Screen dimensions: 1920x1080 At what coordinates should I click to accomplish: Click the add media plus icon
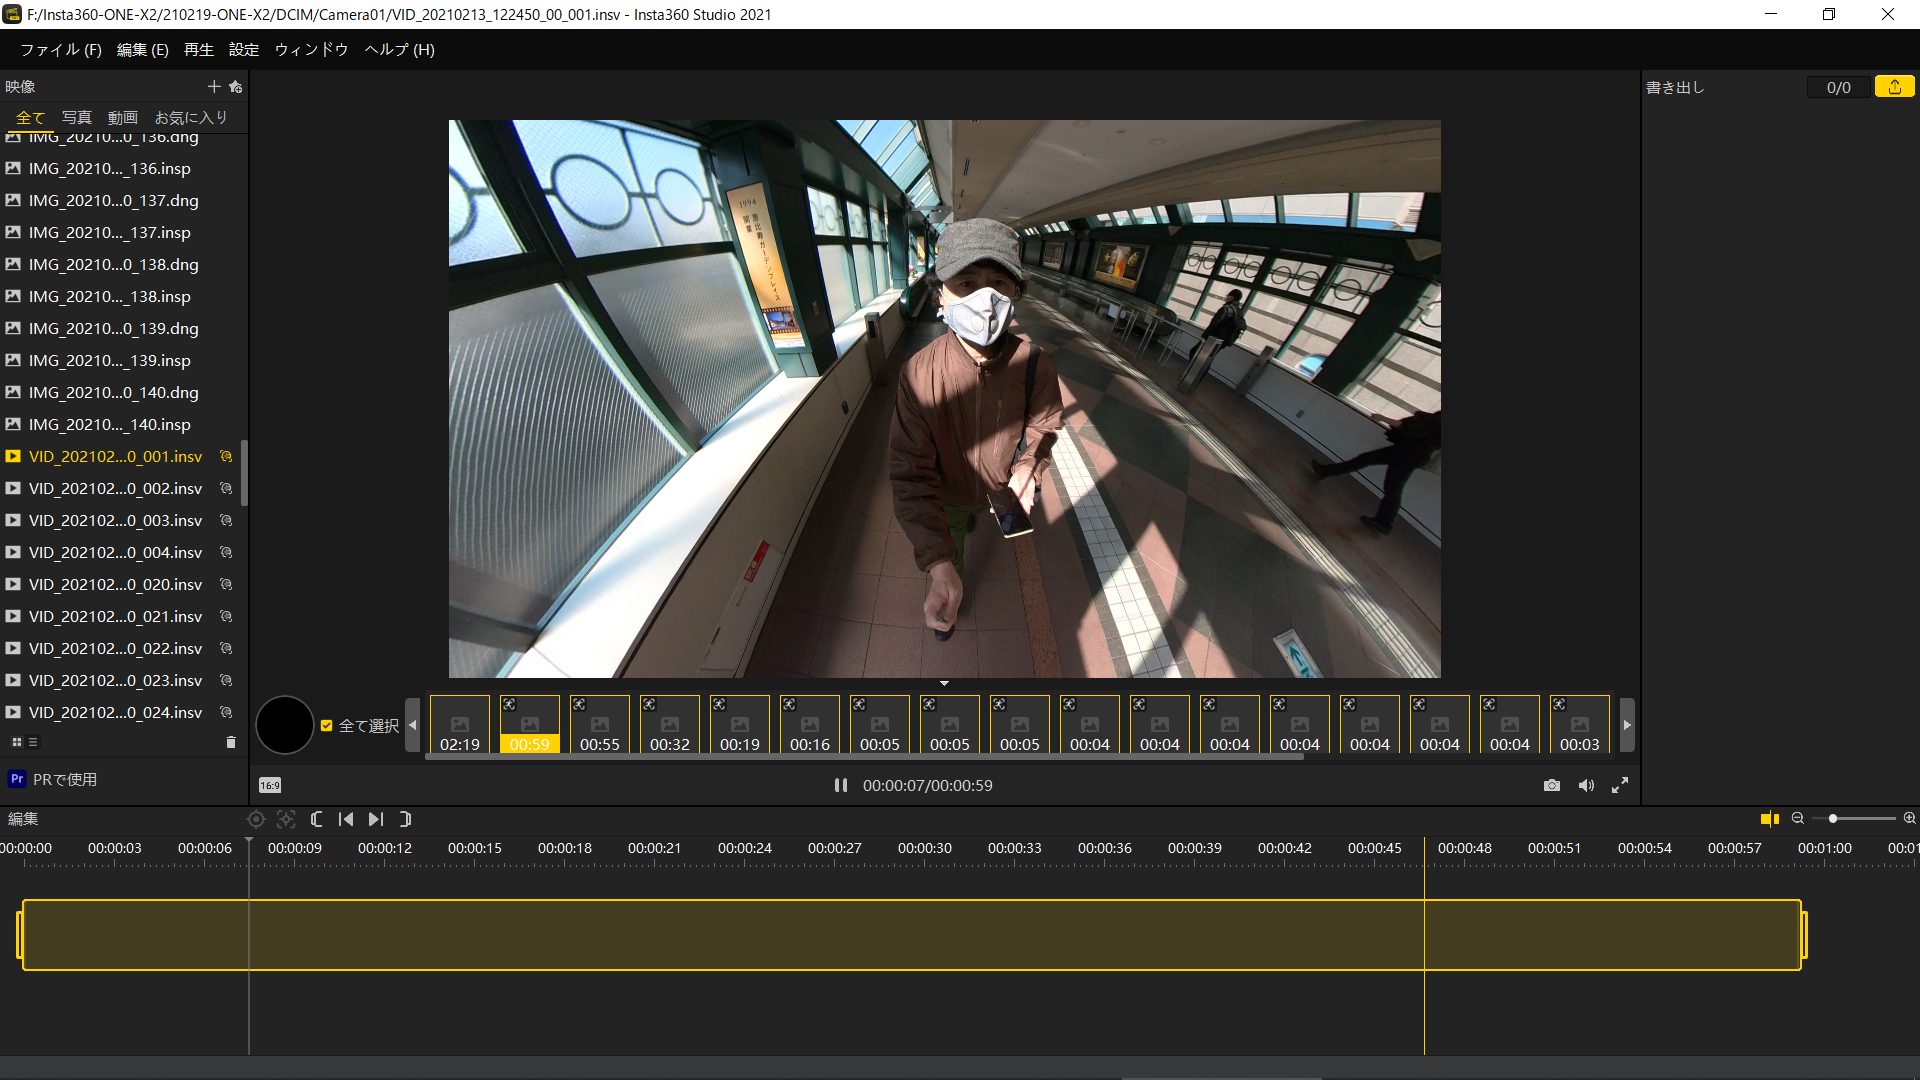[213, 87]
